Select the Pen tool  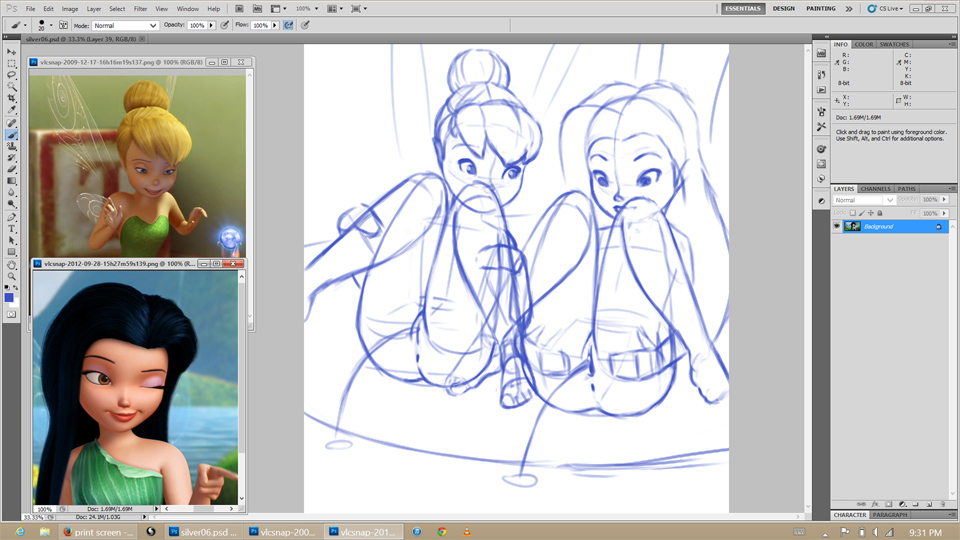click(x=12, y=218)
